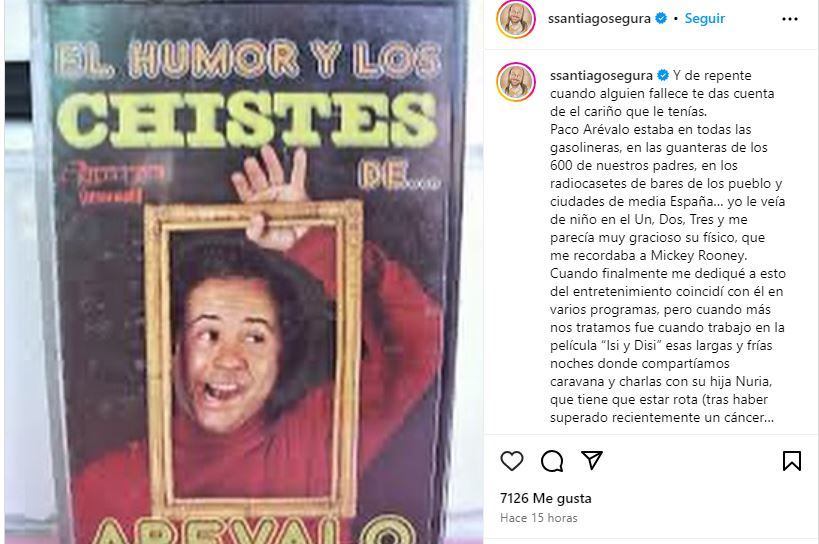Viewport: 819px width, 544px height.
Task: Click the gold picture frame in the photo
Action: point(253,358)
